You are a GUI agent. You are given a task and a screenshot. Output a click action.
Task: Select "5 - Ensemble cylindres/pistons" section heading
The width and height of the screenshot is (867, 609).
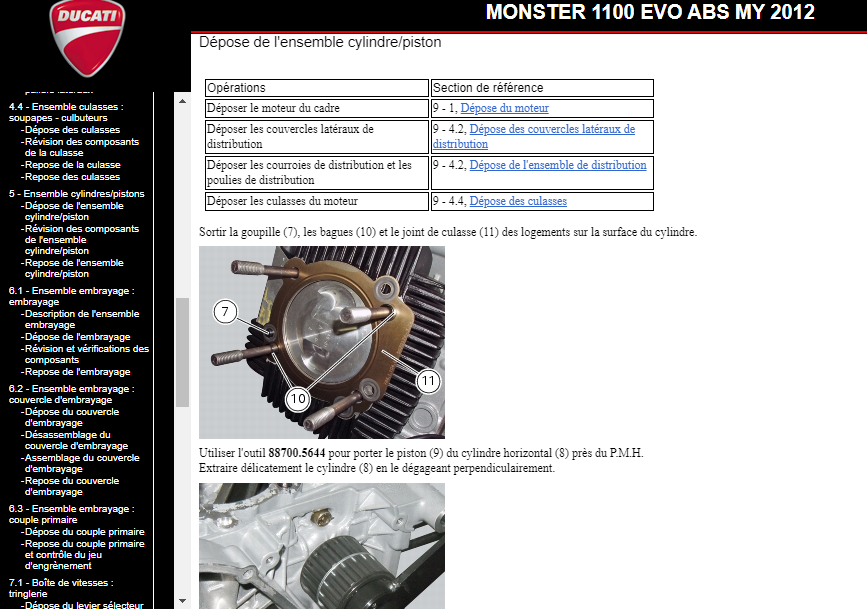pos(76,194)
